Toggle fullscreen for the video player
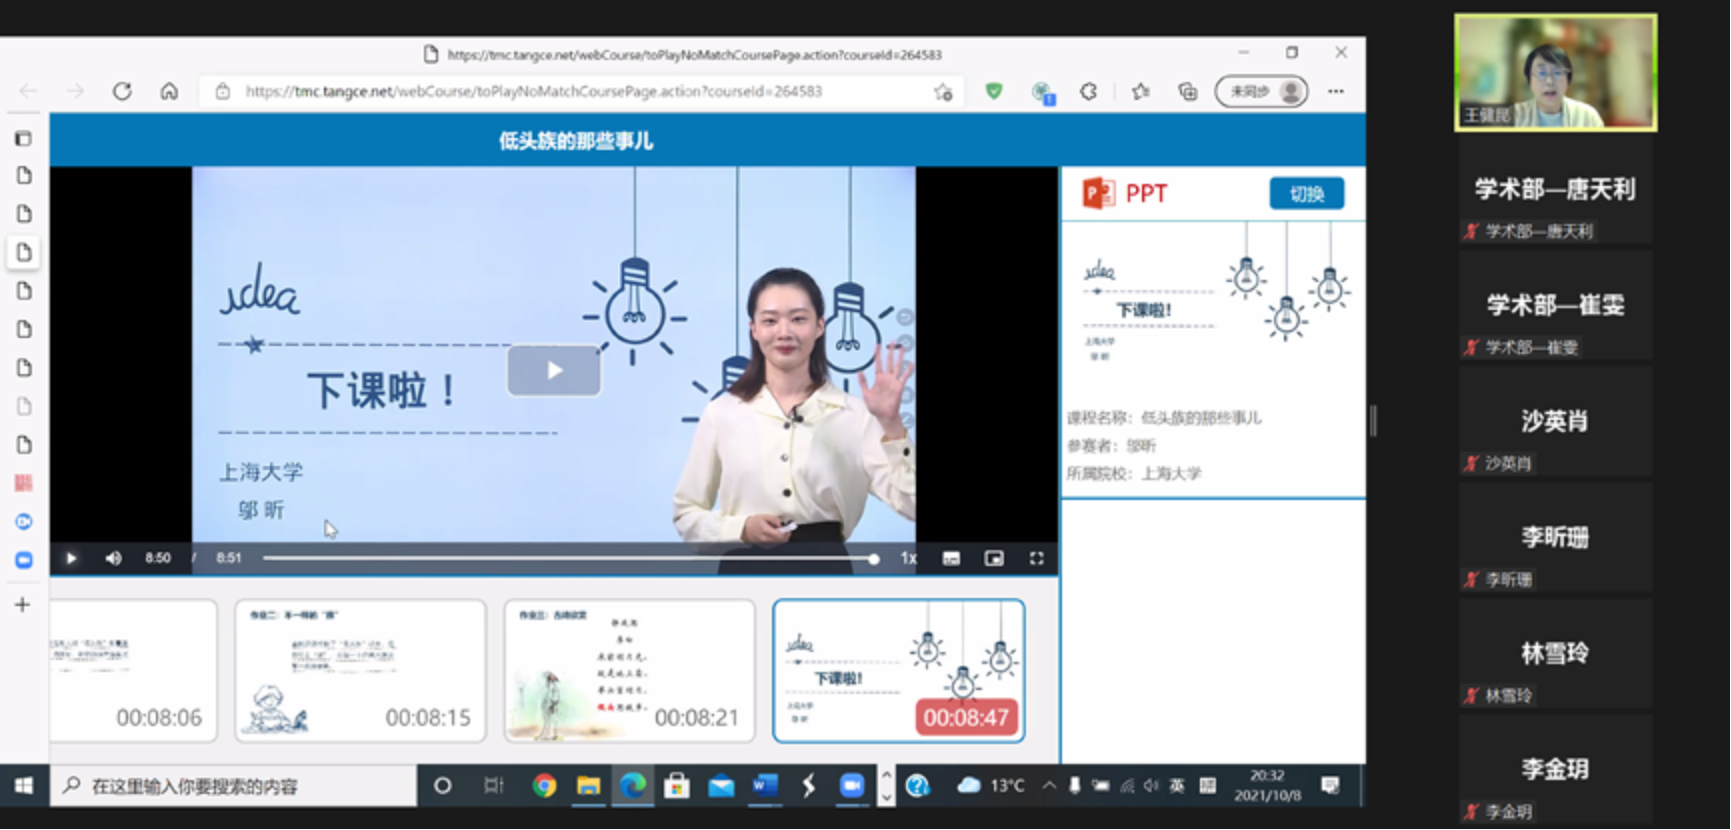 [x=1036, y=558]
